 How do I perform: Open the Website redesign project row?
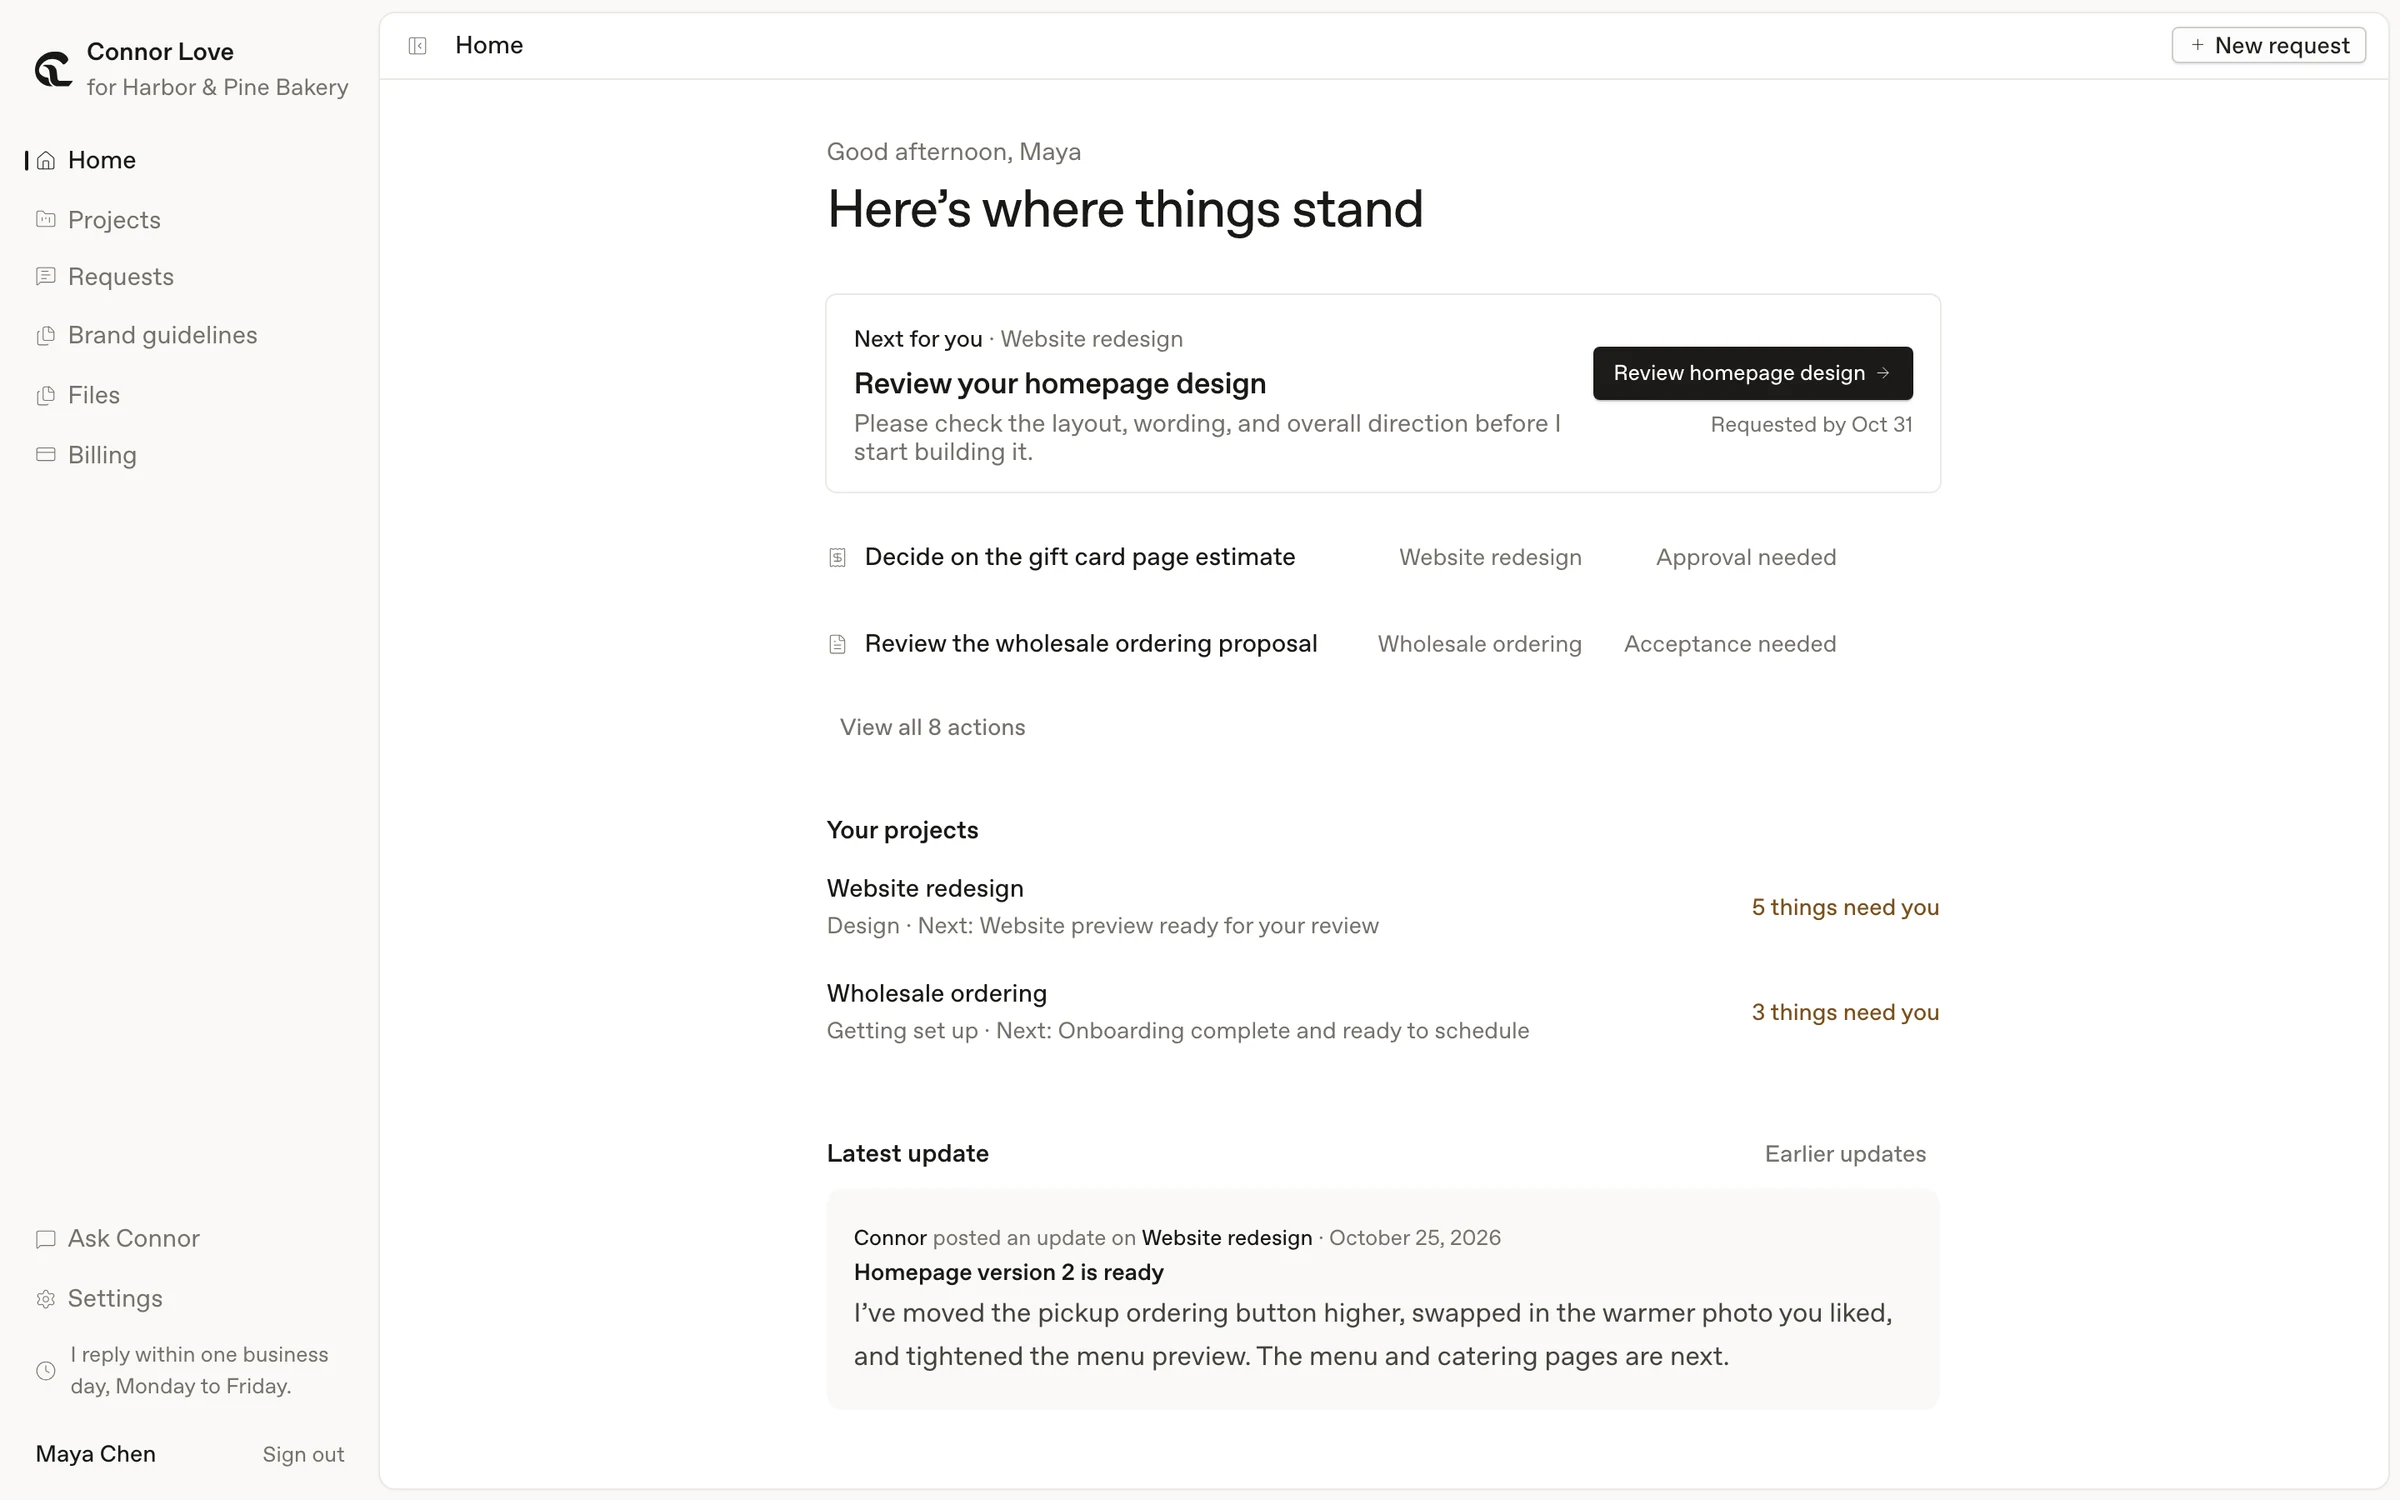pos(1383,906)
